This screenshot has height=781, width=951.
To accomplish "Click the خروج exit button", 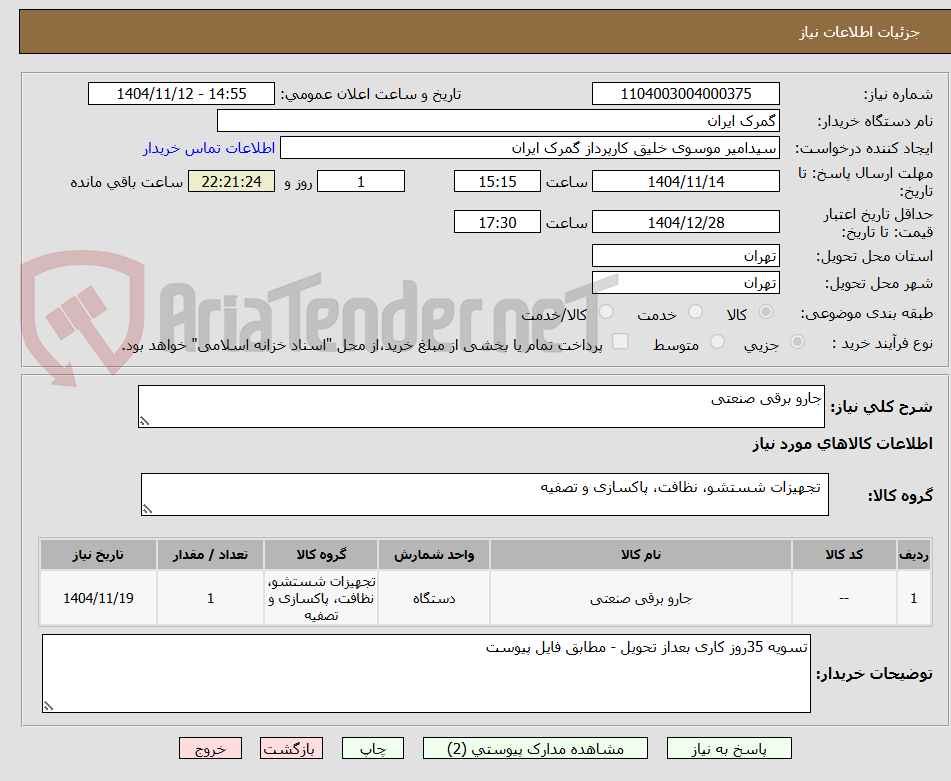I will click(210, 748).
